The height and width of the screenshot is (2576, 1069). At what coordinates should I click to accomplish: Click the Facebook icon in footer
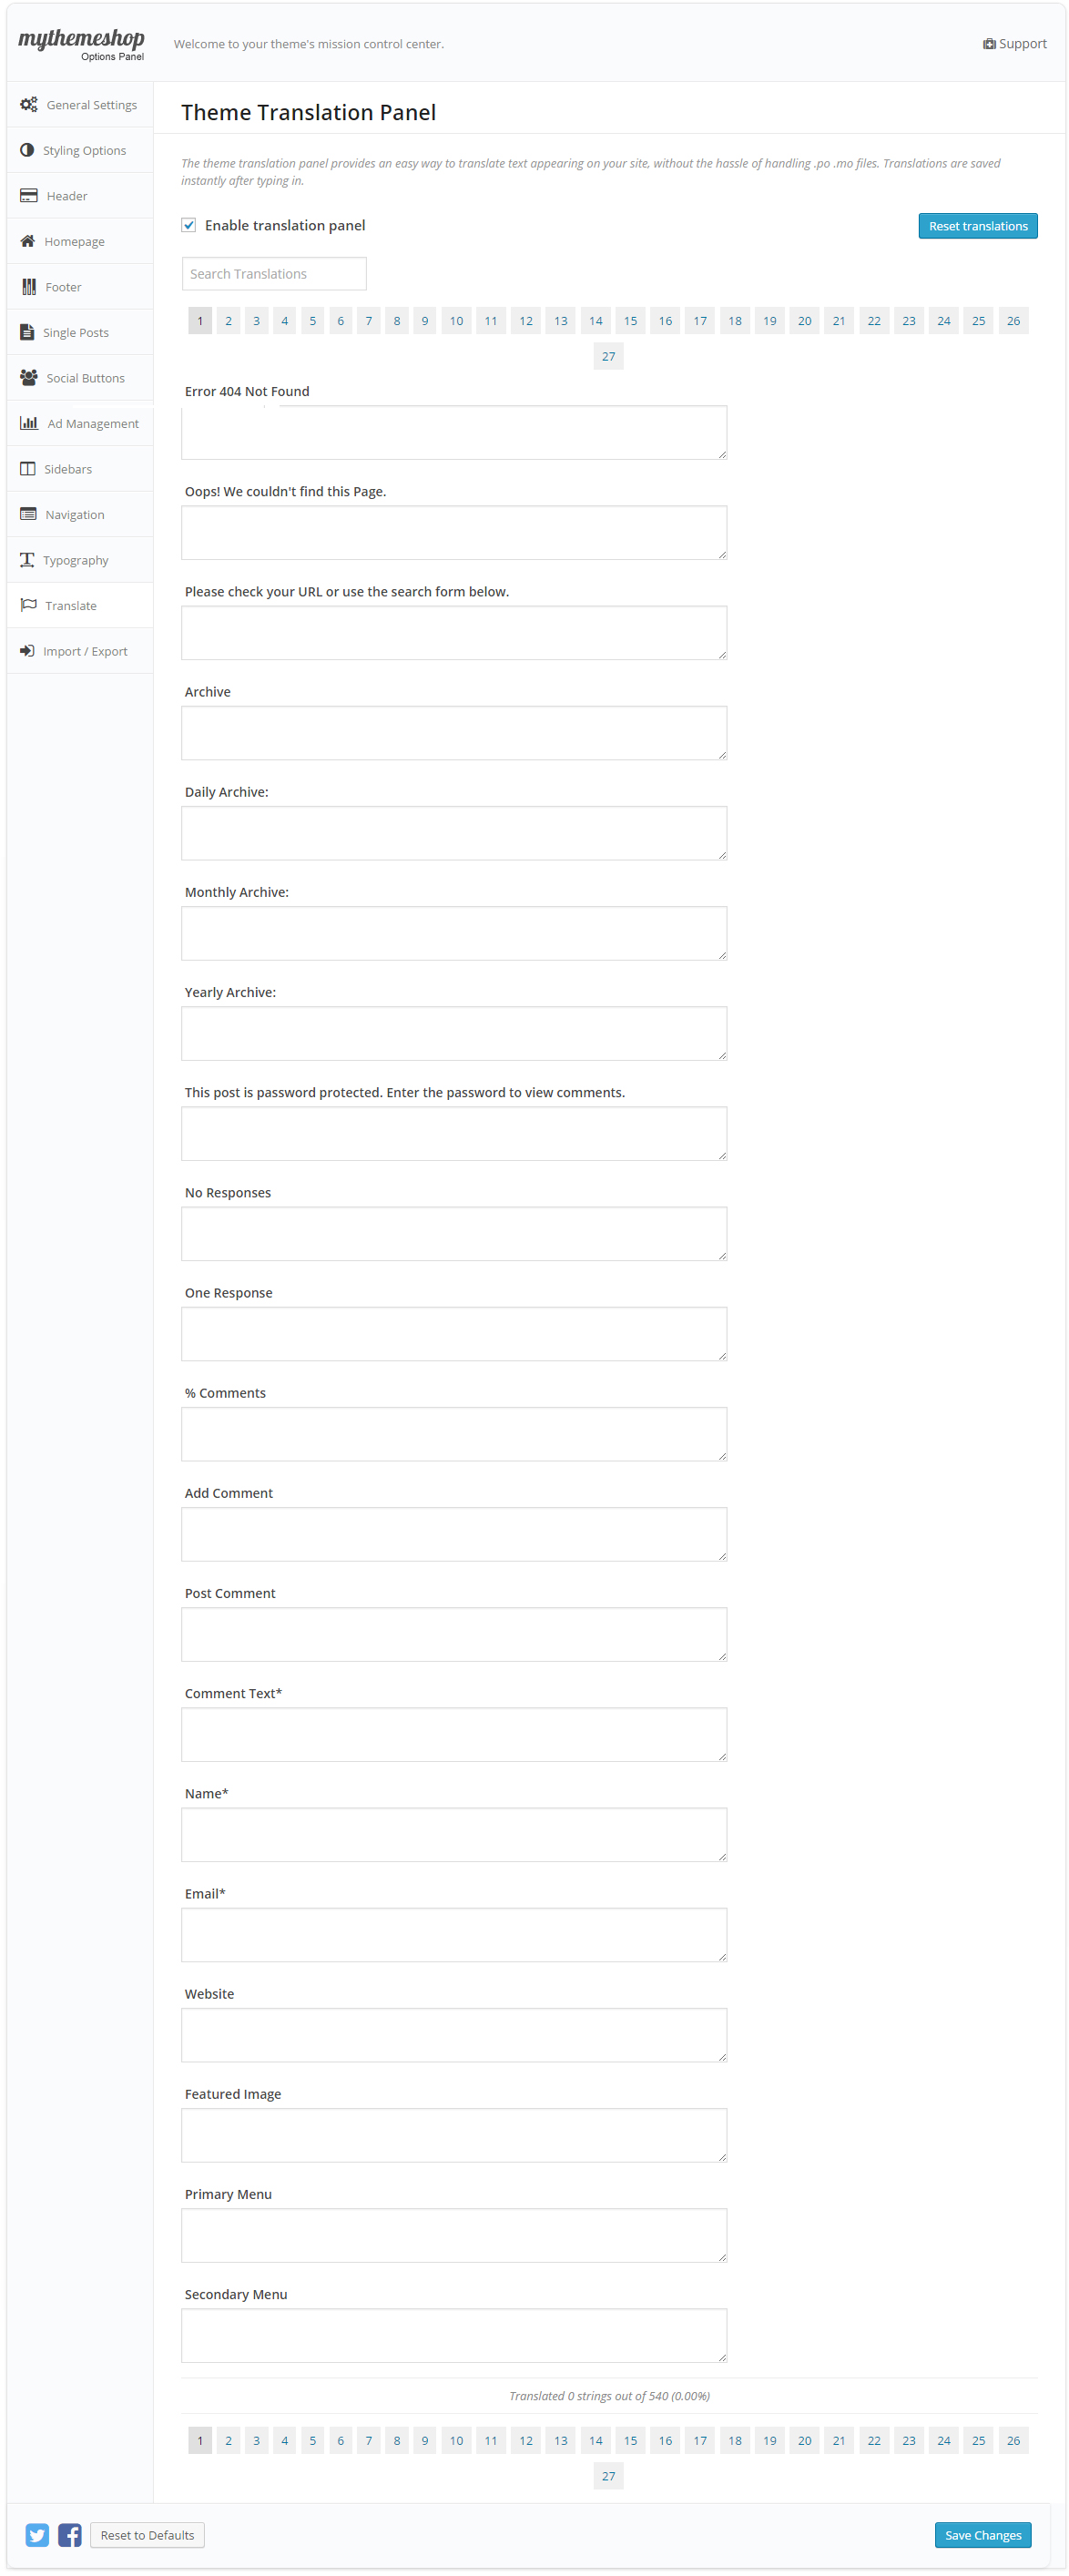70,2534
